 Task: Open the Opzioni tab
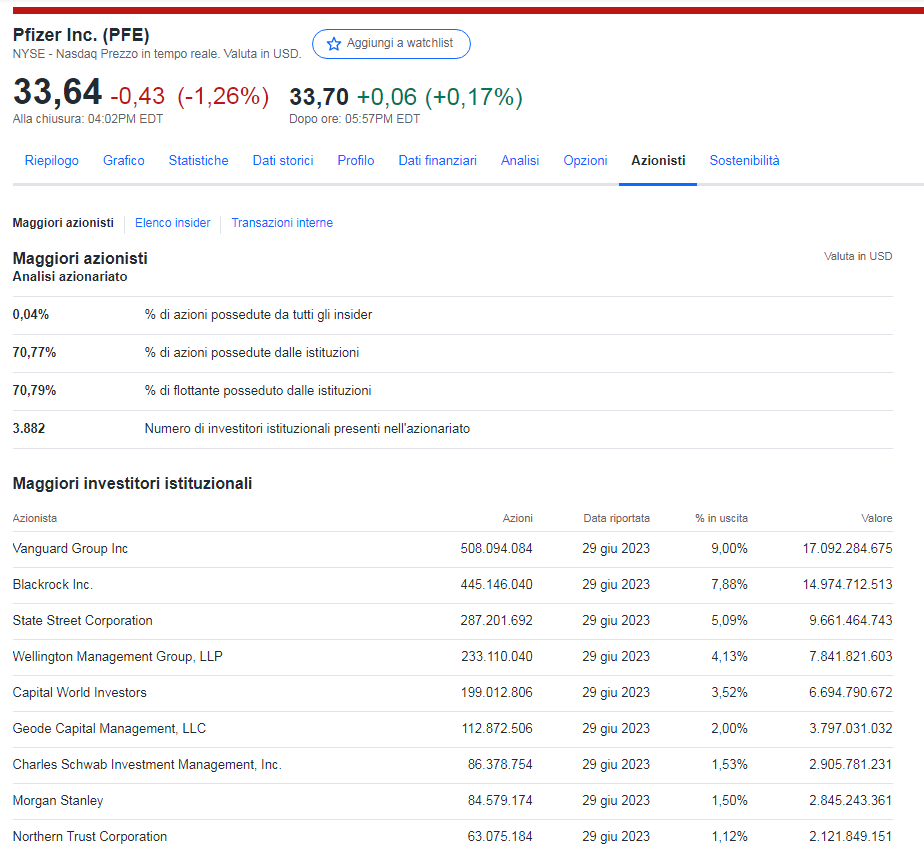[x=585, y=160]
